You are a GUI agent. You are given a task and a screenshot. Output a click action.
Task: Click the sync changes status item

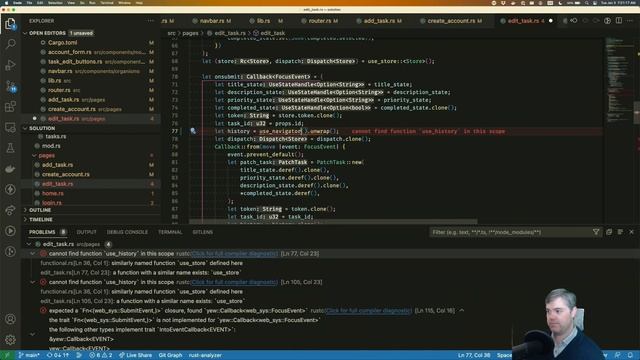[x=58, y=355]
